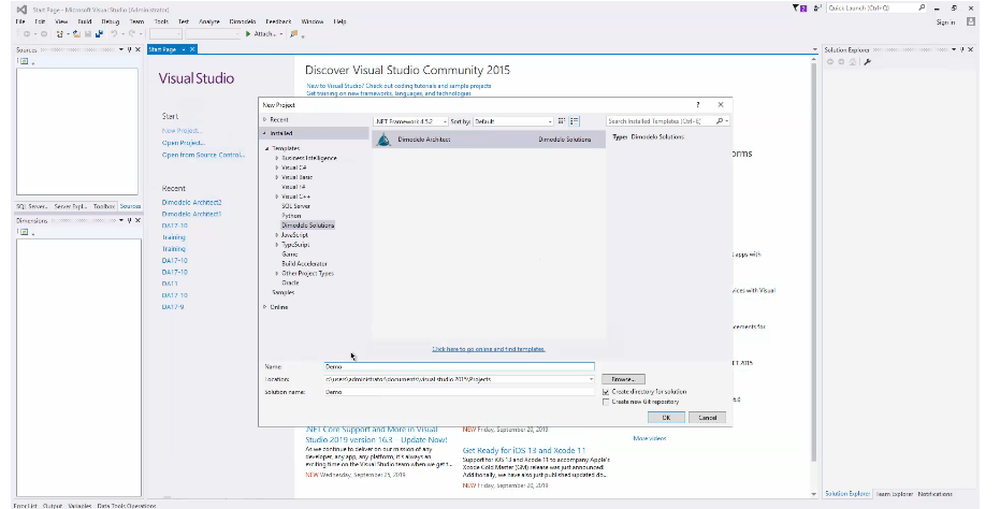
Task: Collapse the Installed node
Action: tap(265, 133)
